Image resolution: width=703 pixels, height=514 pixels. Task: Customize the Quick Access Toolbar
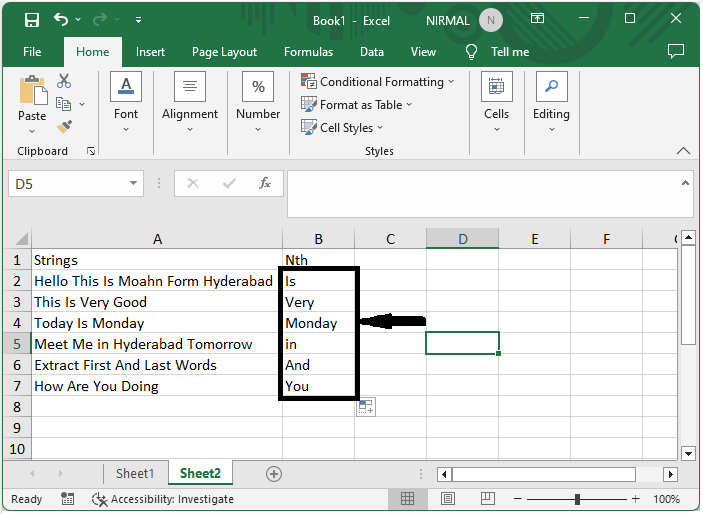pos(139,20)
